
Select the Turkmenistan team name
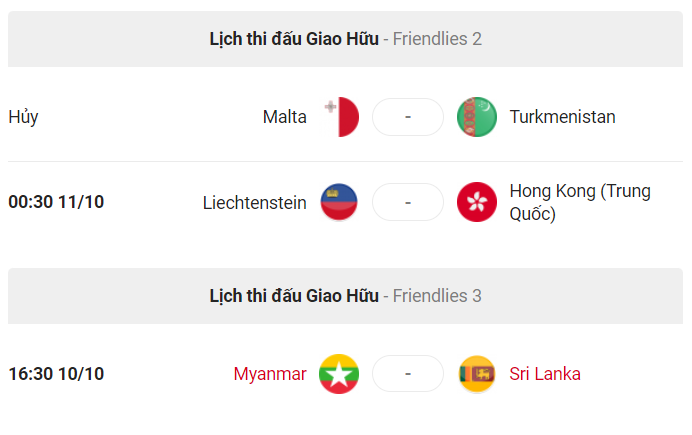tap(562, 117)
